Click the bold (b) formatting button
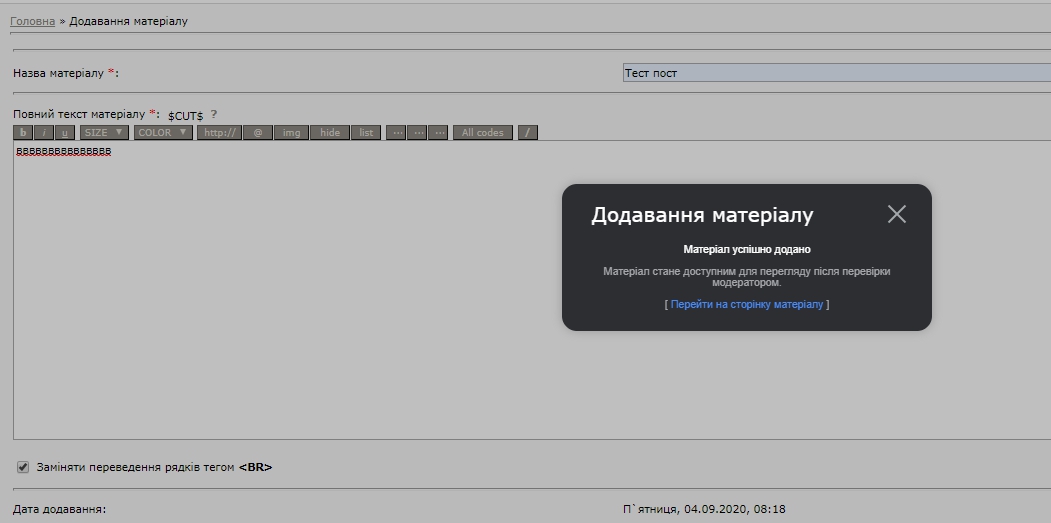 24,132
